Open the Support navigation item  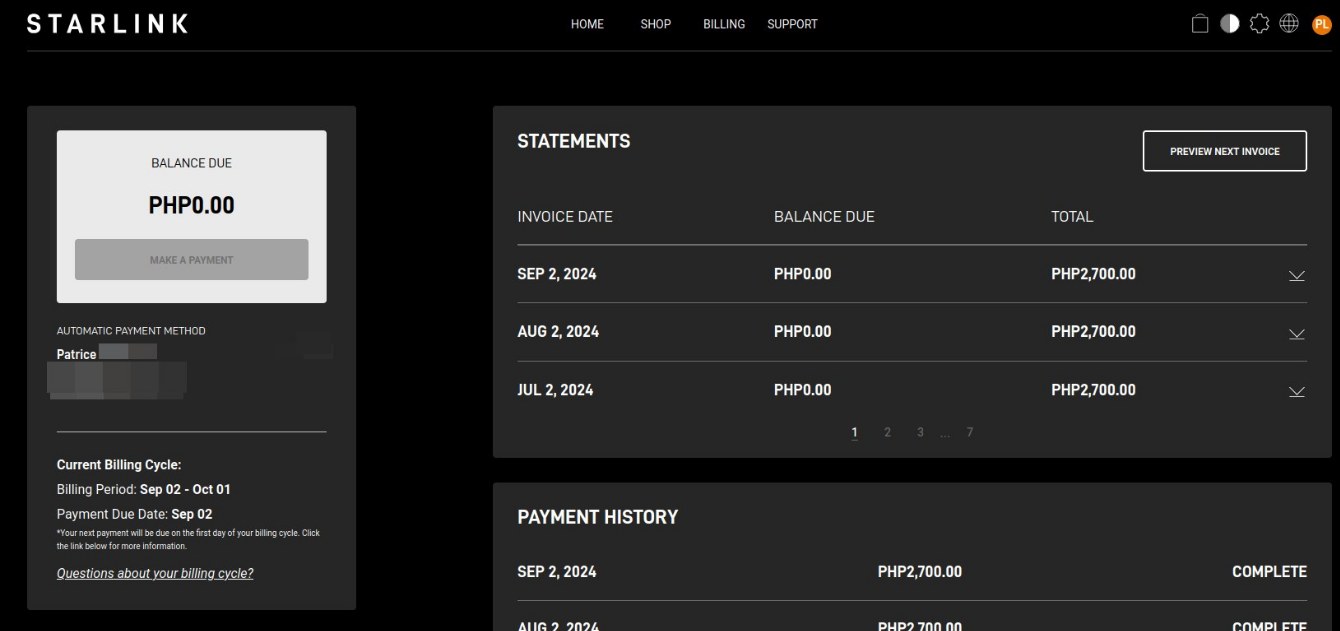792,24
